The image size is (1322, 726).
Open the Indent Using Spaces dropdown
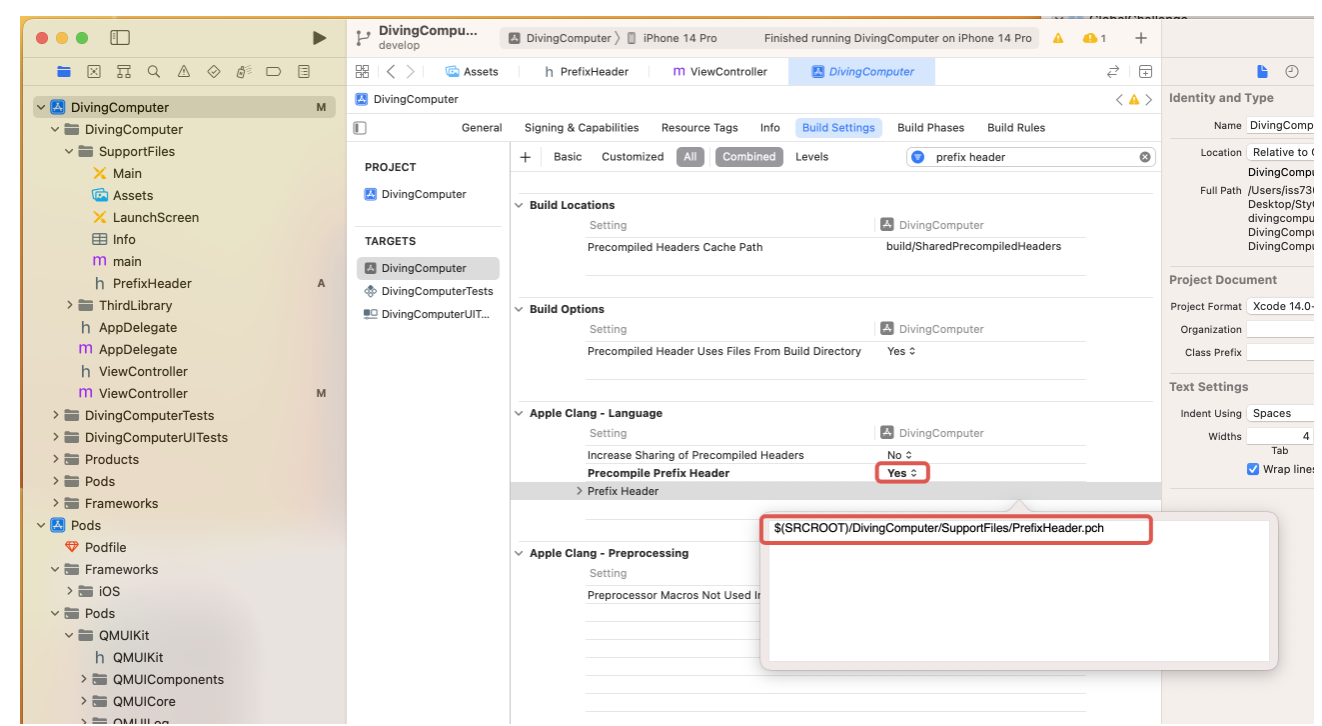tap(1280, 413)
